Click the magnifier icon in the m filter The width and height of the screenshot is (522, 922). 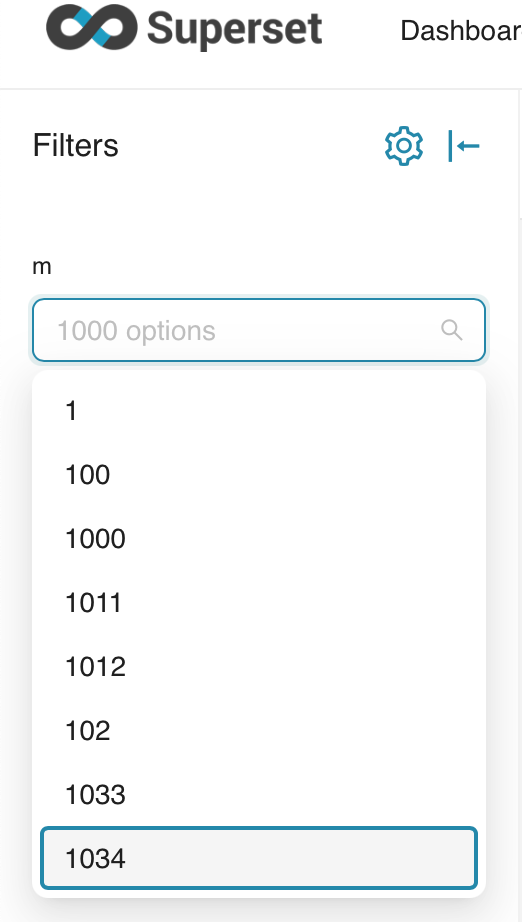pos(451,330)
